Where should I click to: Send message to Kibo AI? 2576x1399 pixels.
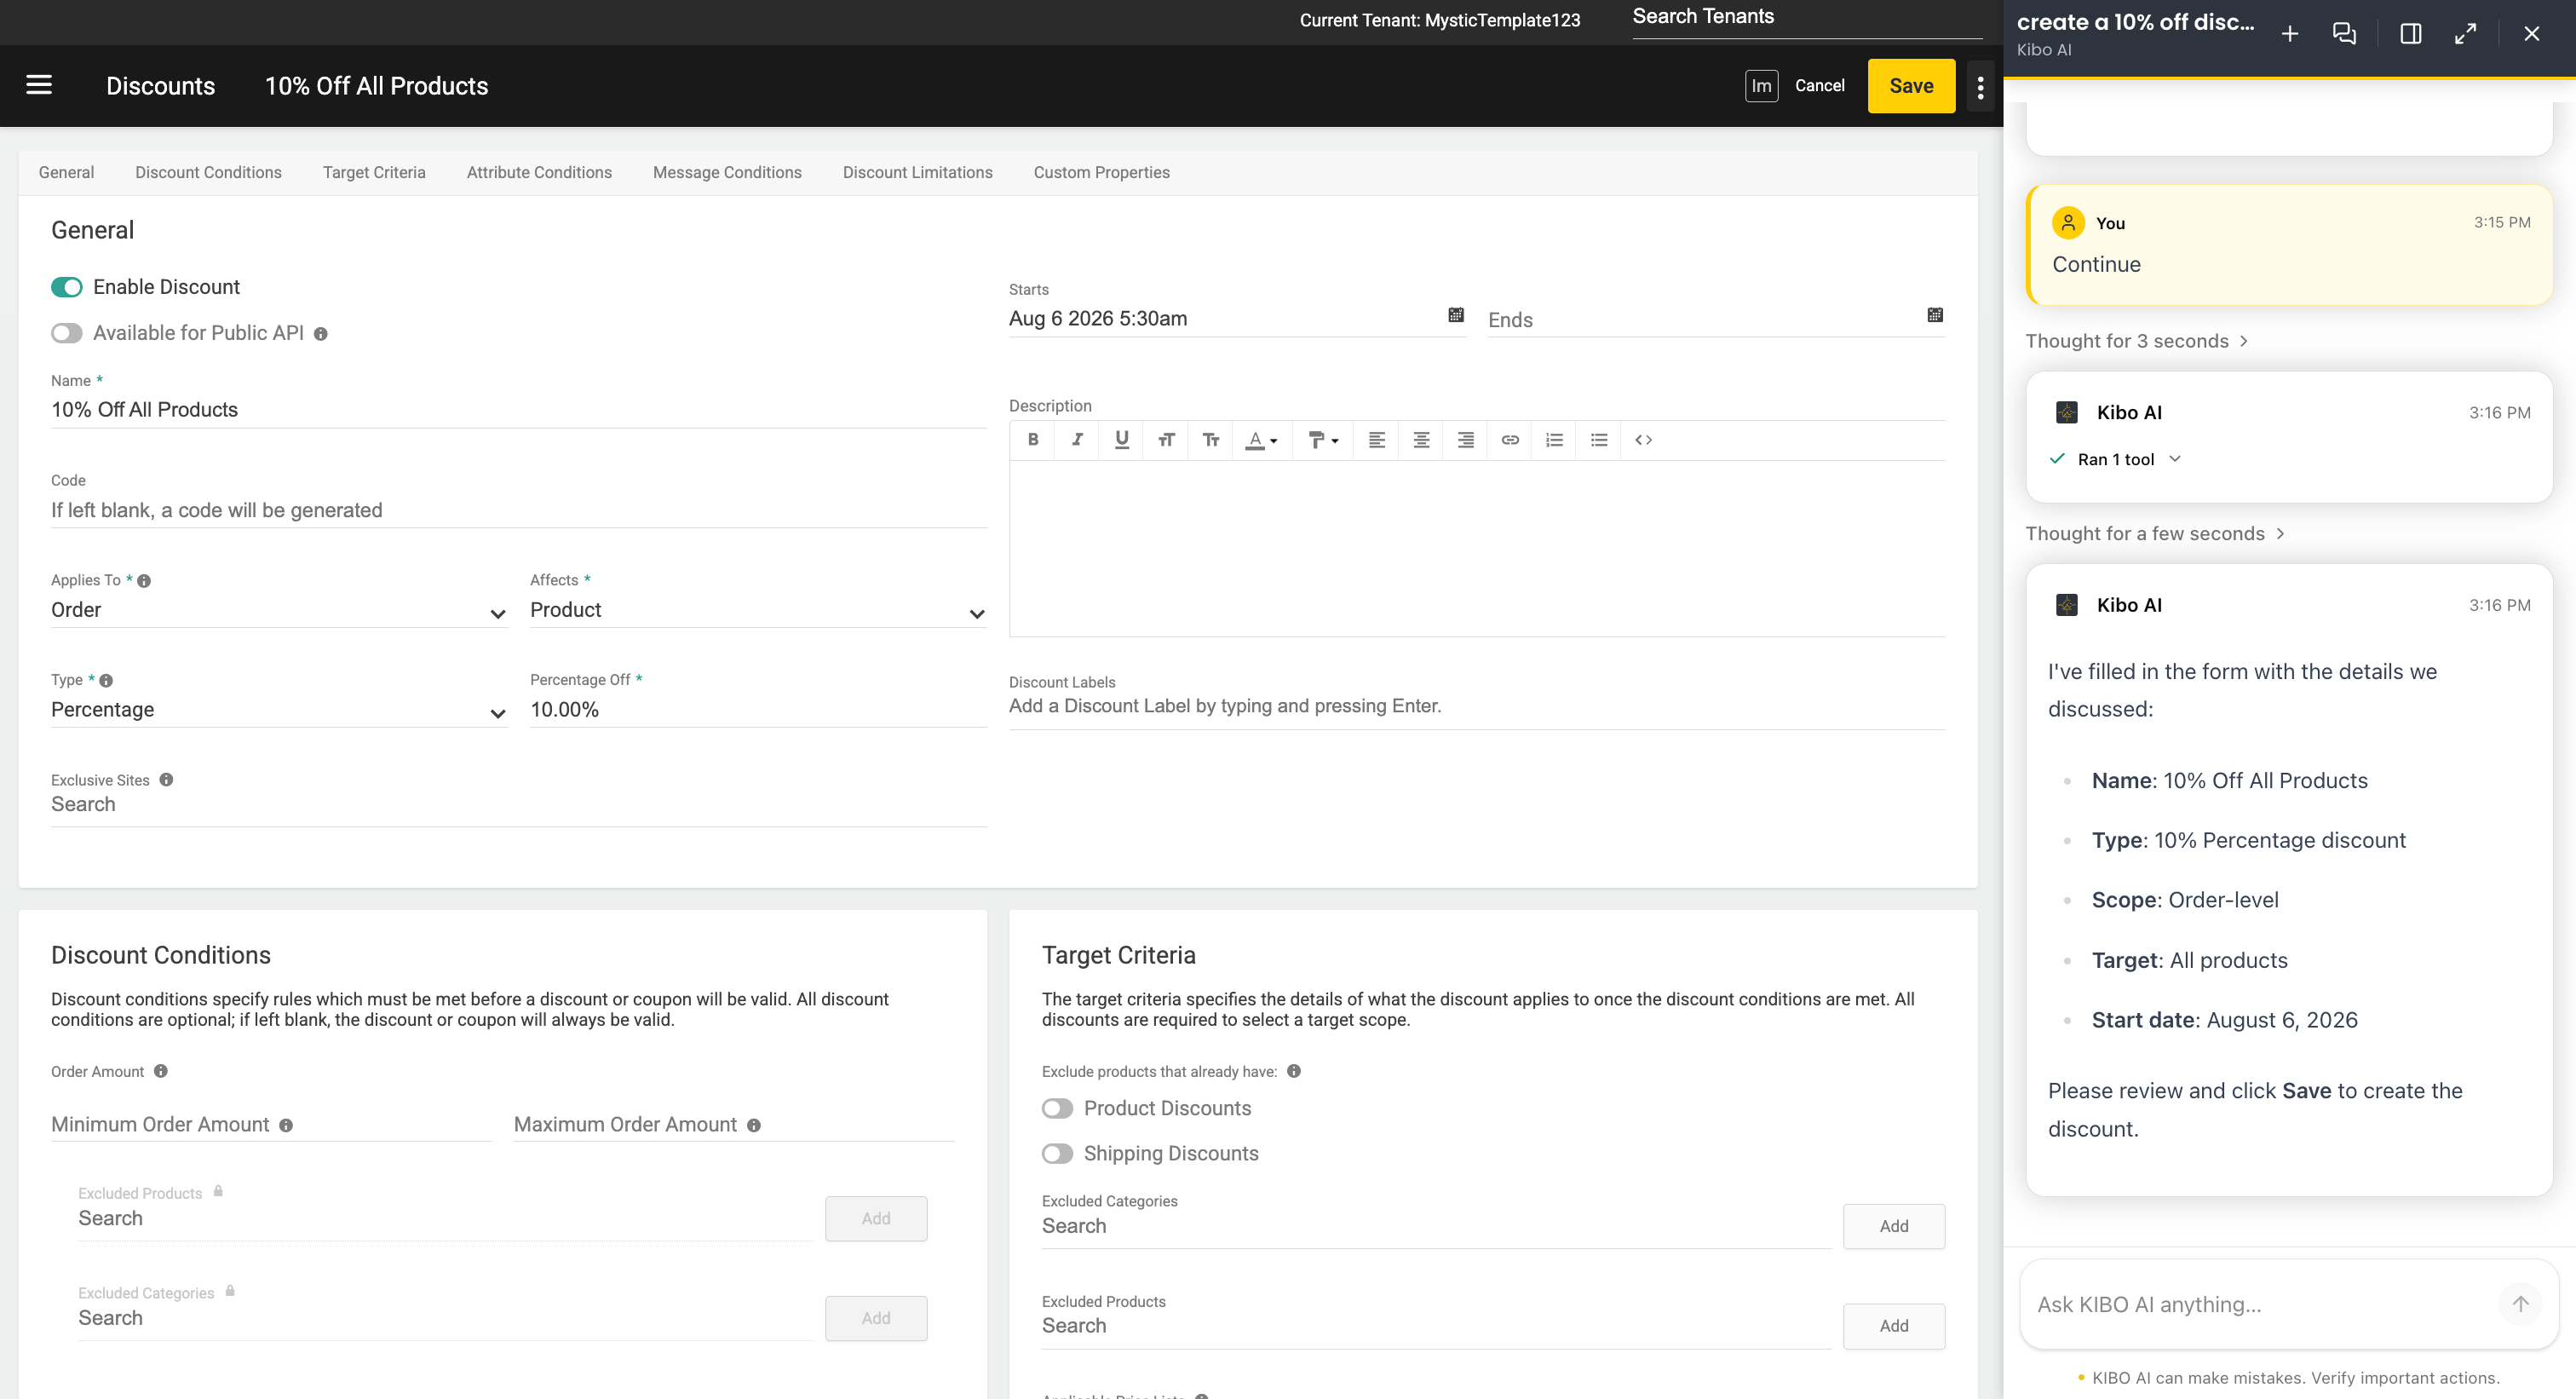pos(2520,1304)
